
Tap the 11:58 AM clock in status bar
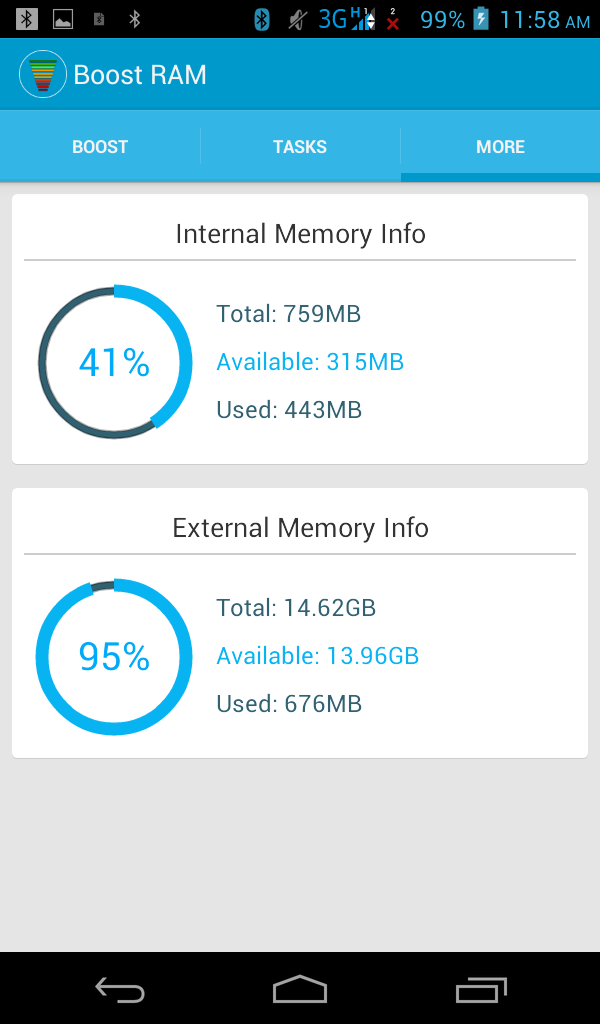tap(544, 19)
